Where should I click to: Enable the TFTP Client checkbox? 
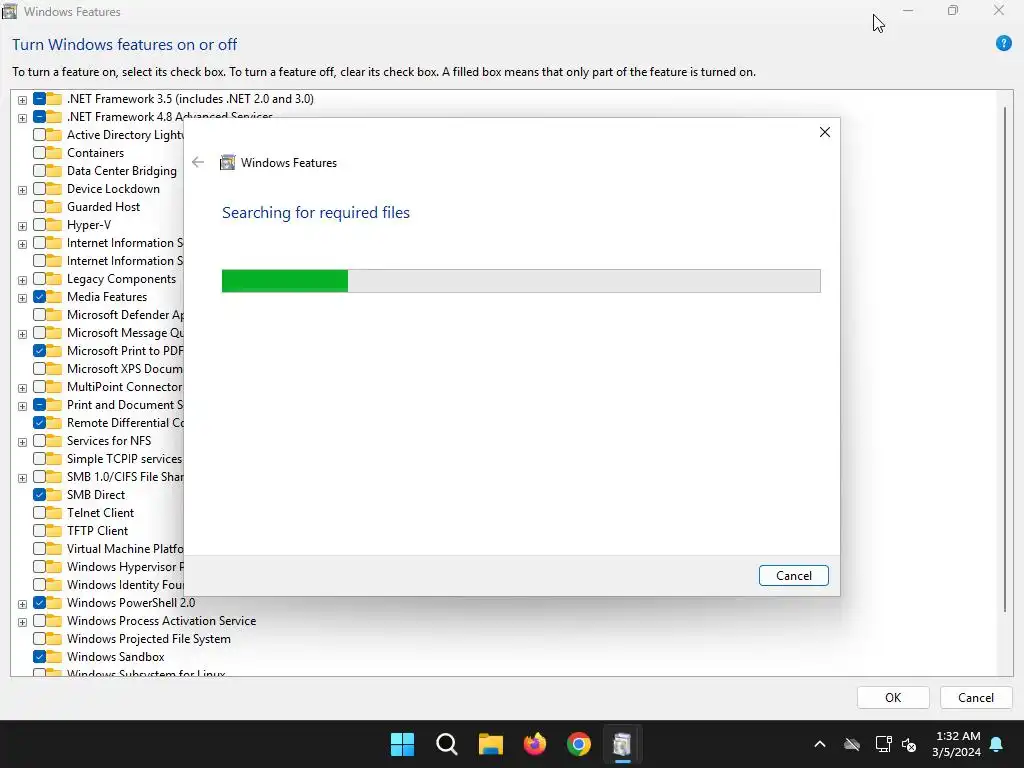click(39, 531)
